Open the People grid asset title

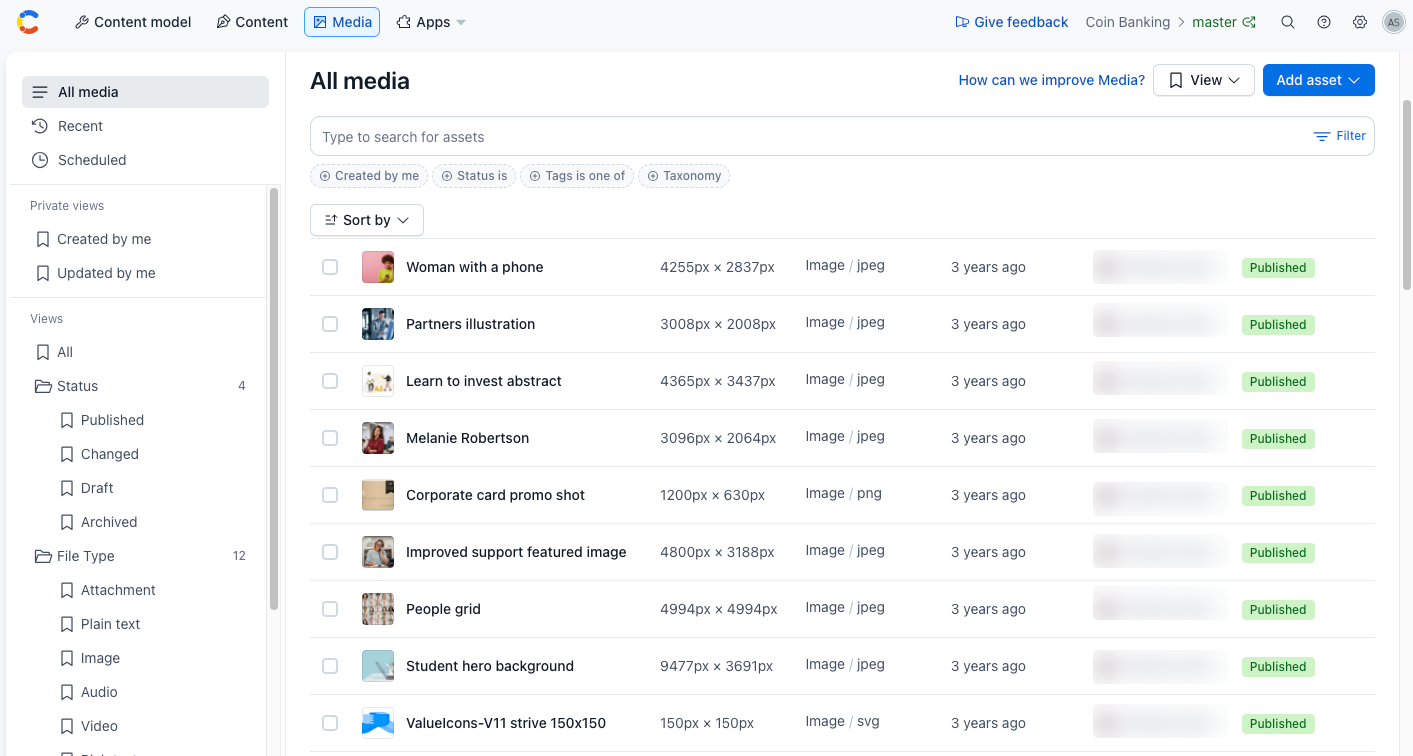coord(443,609)
